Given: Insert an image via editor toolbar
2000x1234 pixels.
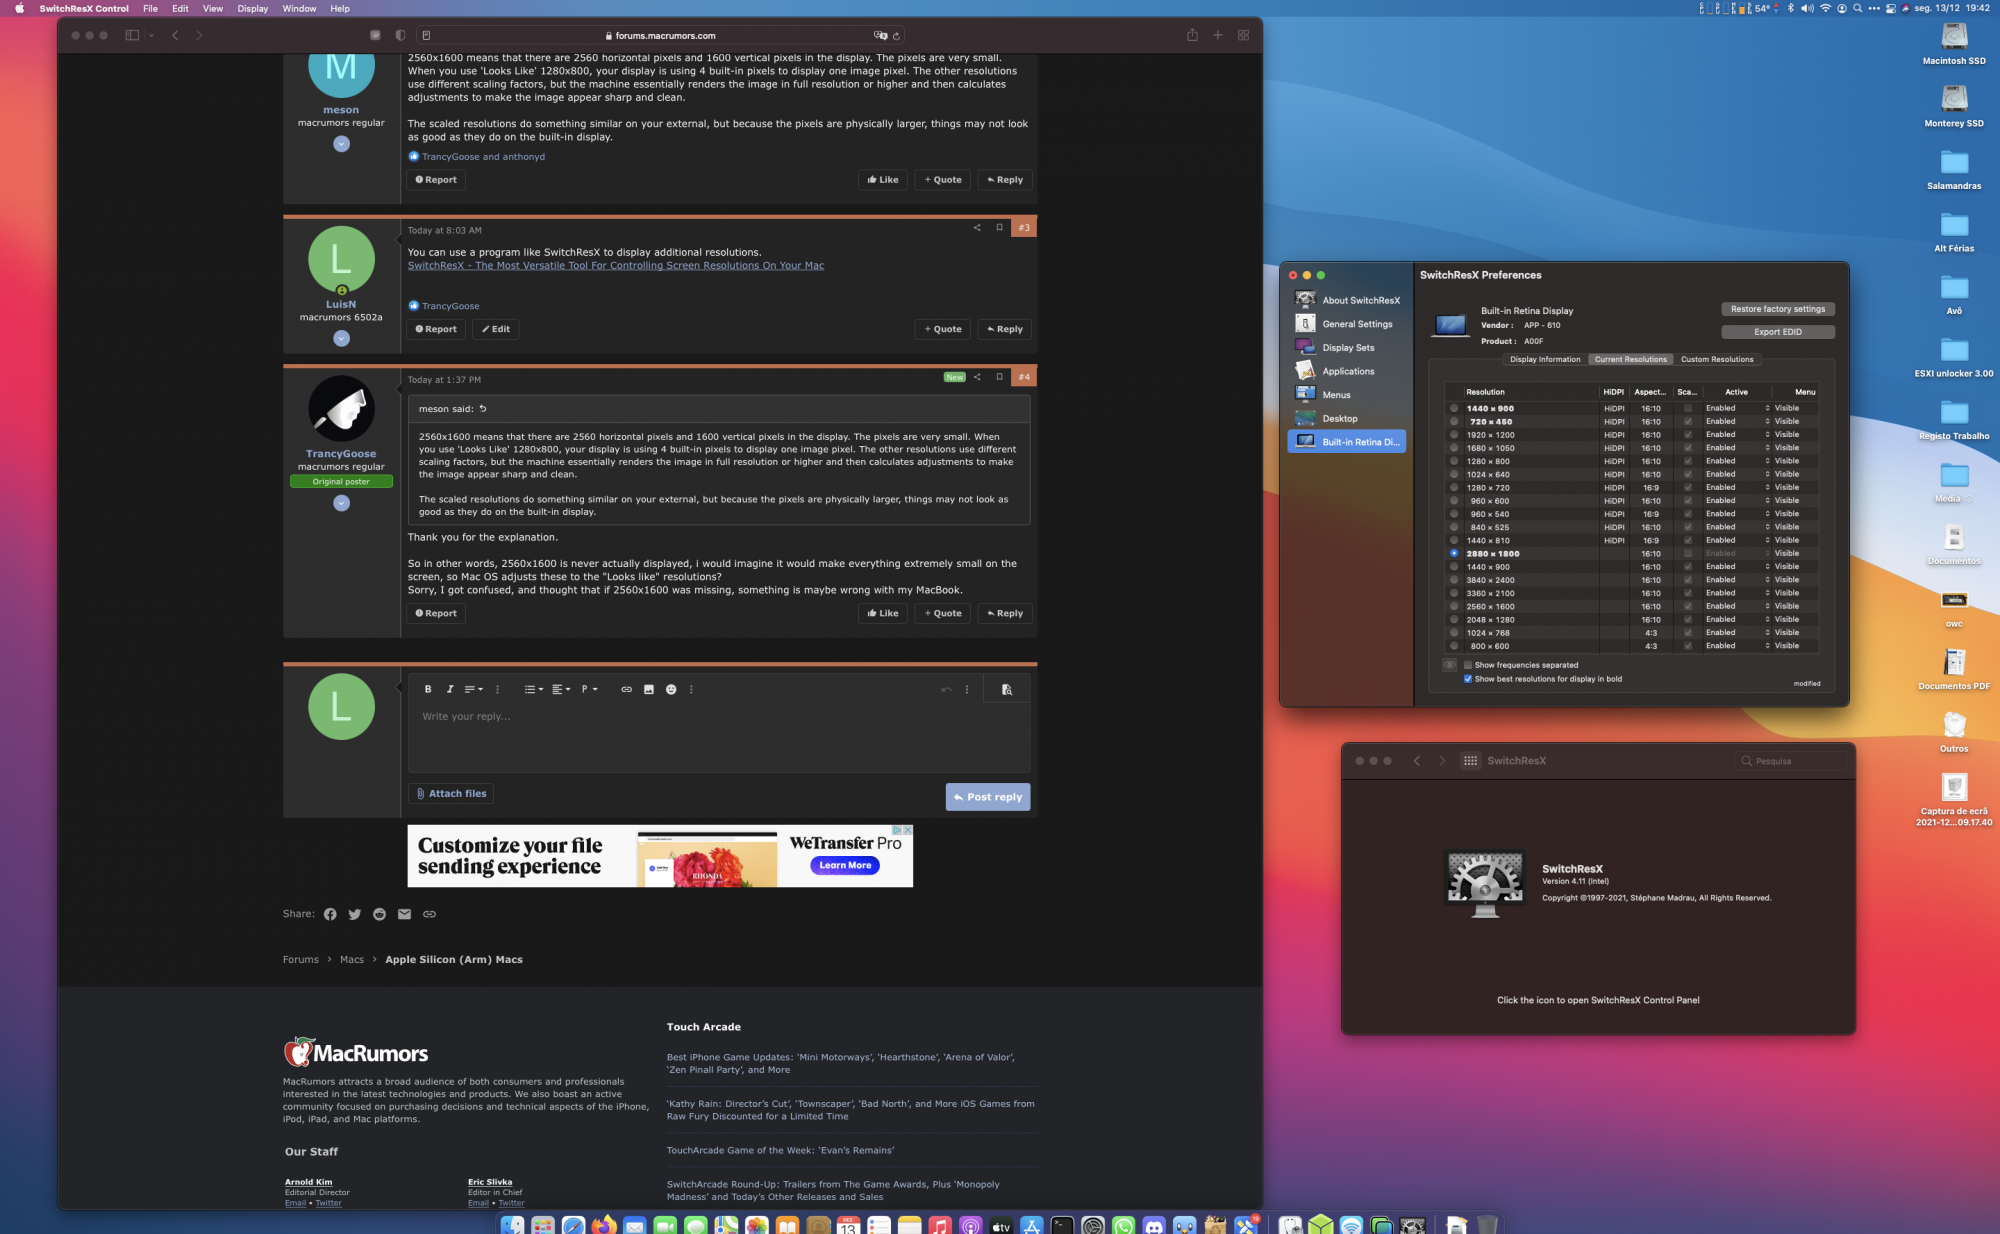Looking at the screenshot, I should [x=648, y=689].
